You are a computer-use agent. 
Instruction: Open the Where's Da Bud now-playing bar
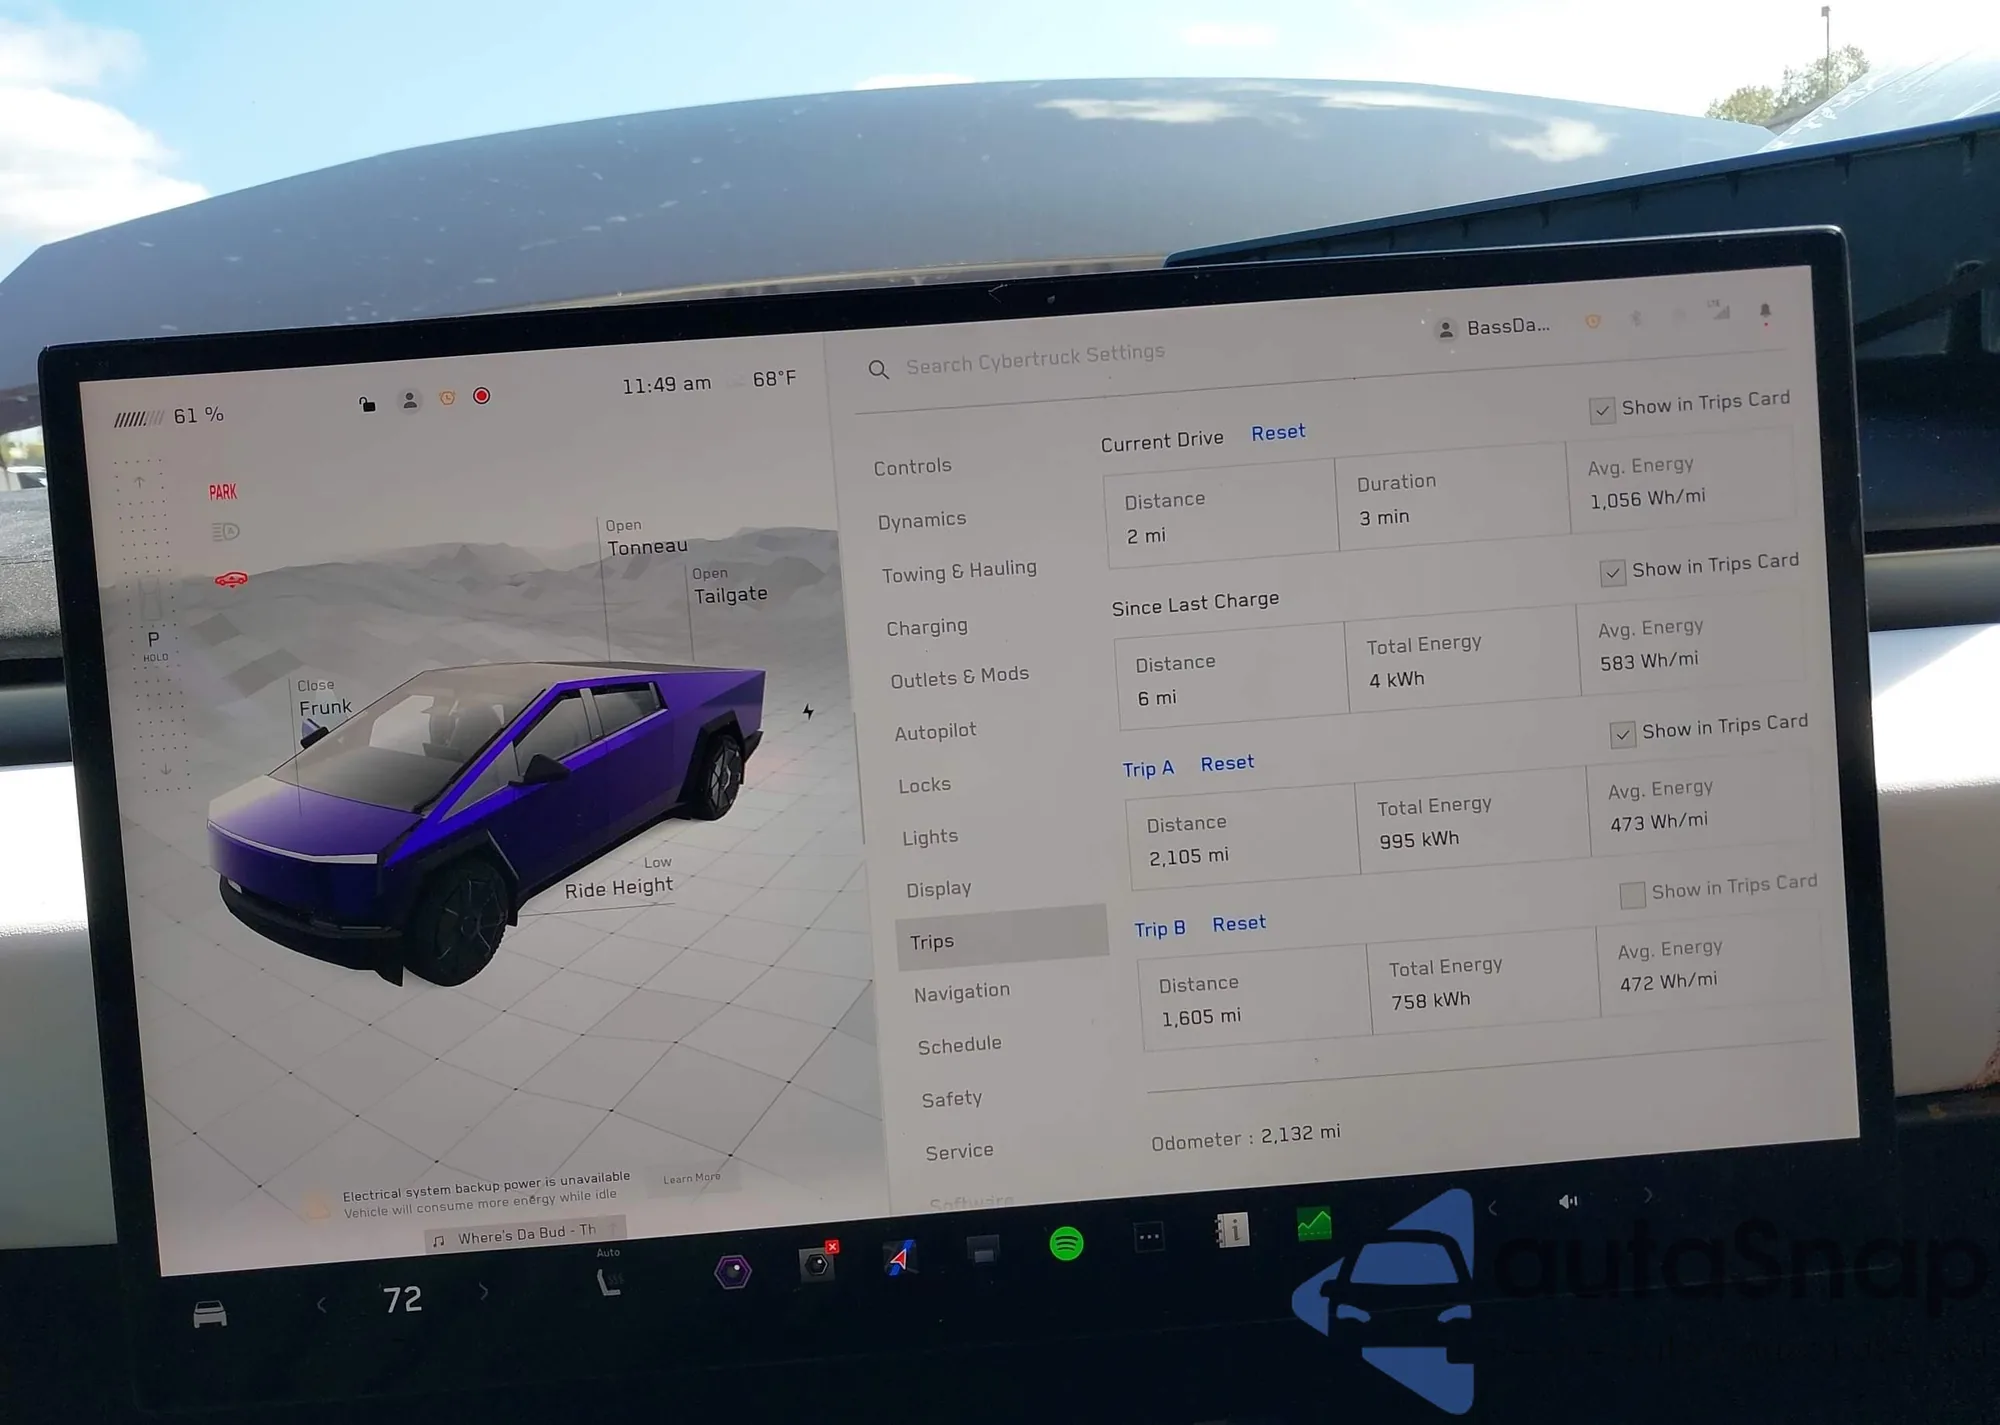pos(526,1234)
